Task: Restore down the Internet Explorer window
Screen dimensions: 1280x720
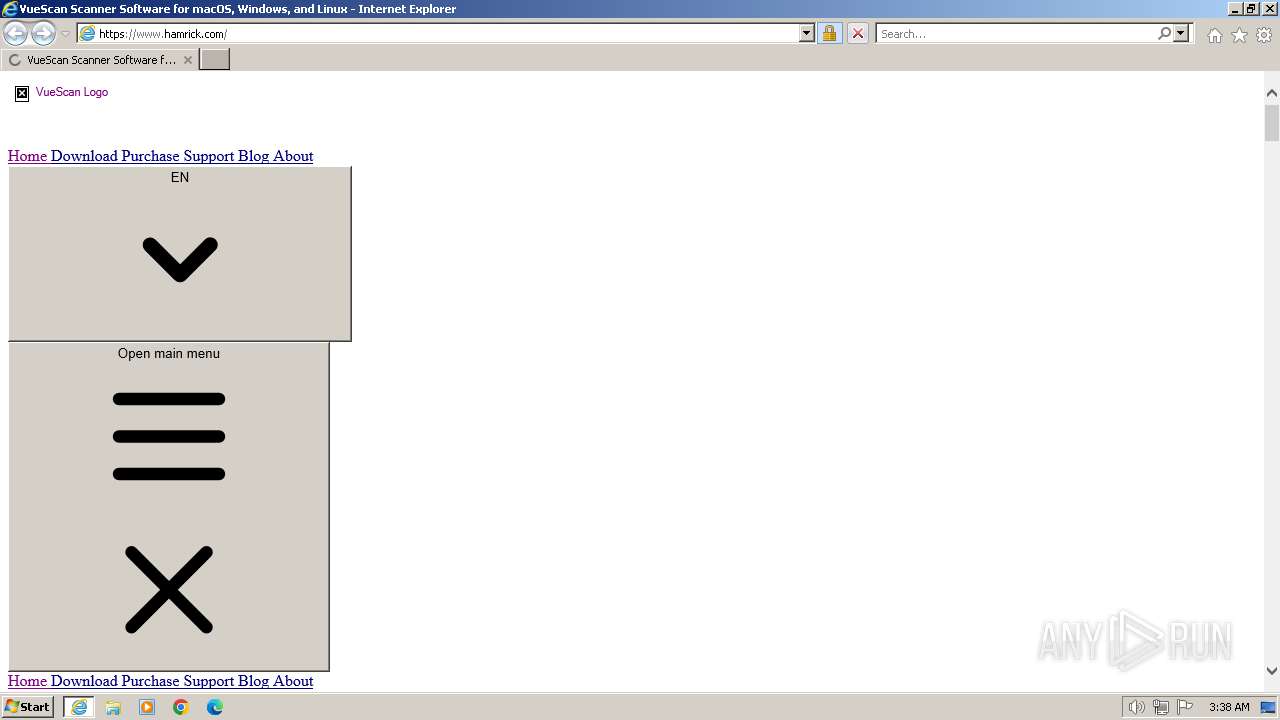Action: 1251,9
